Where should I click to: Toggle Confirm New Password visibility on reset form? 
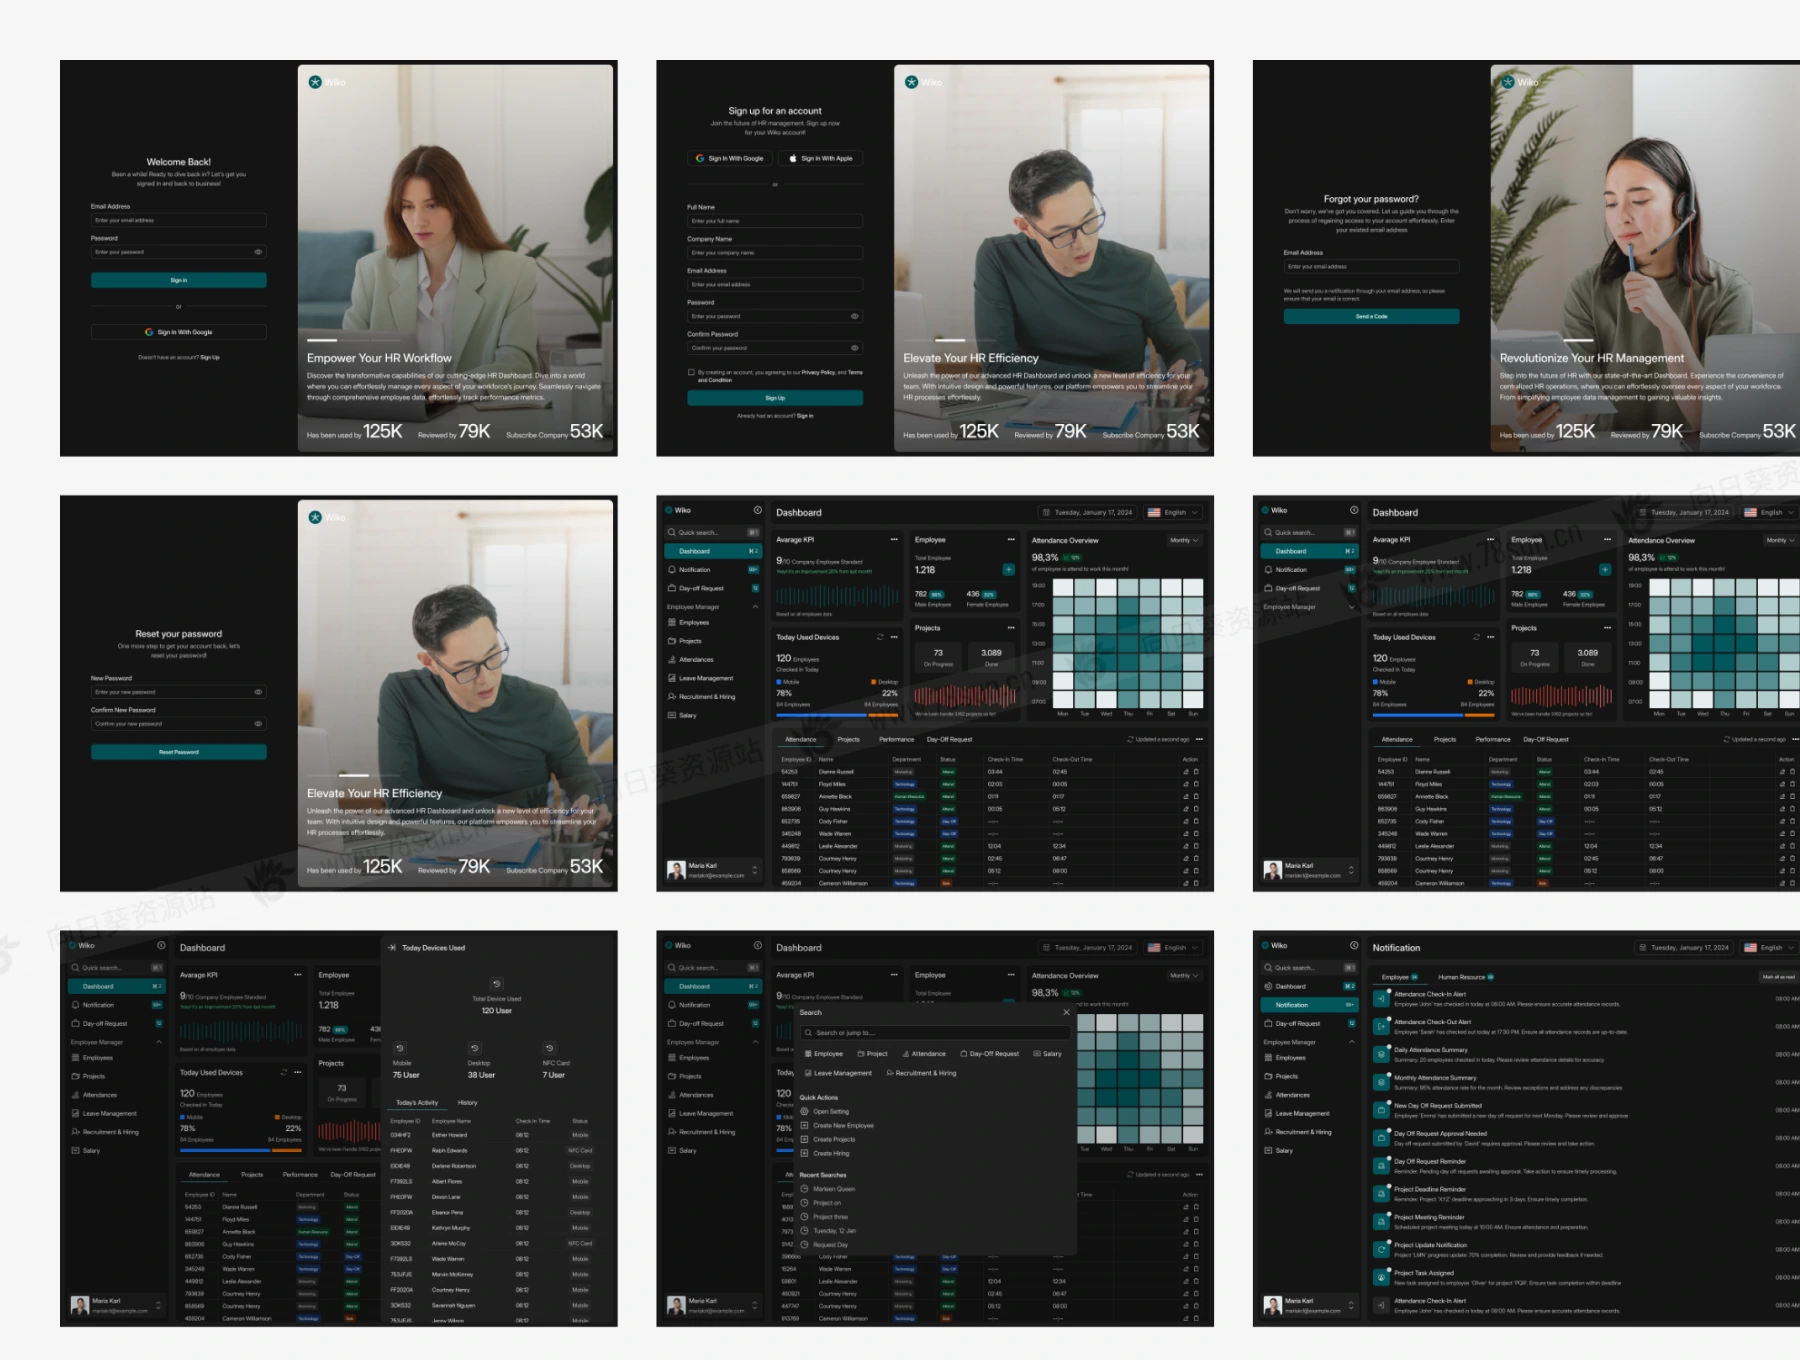pos(258,724)
